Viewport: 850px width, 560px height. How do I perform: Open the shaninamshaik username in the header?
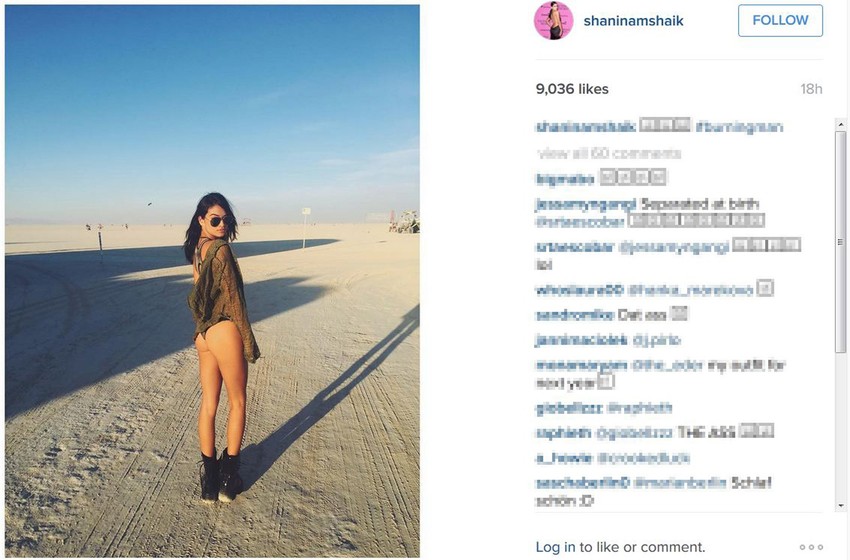point(633,21)
